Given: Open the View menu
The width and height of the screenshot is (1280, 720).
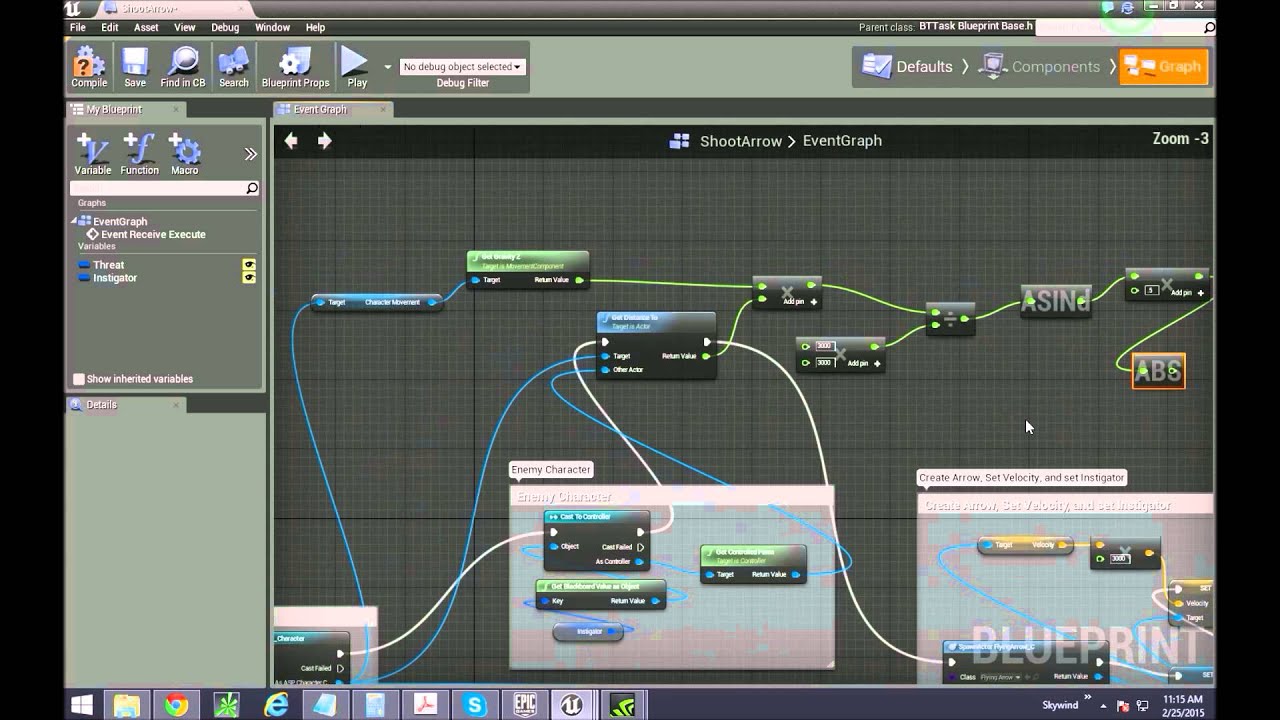Looking at the screenshot, I should 185,27.
